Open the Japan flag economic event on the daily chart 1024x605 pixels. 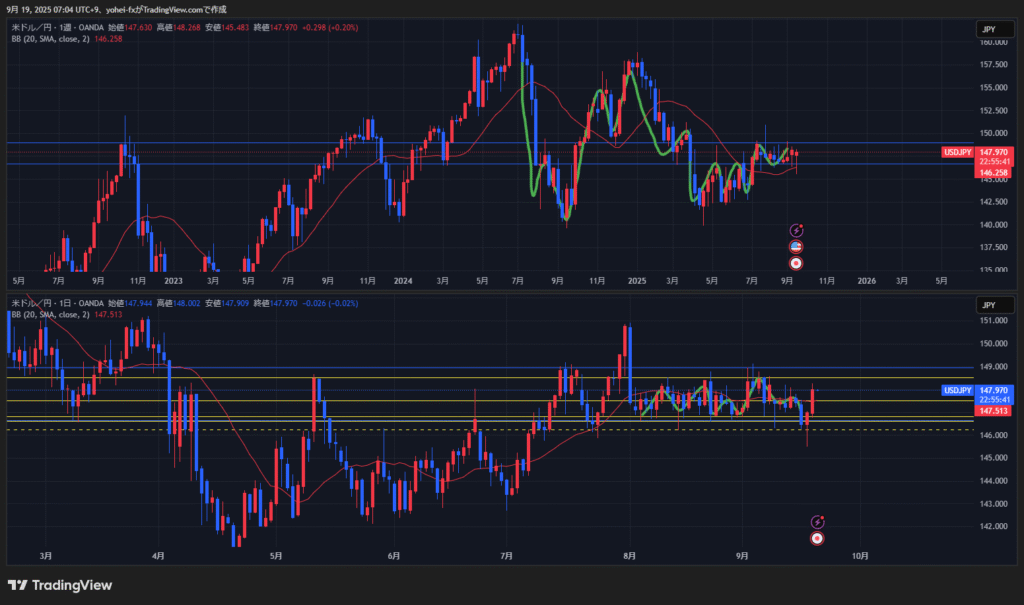pyautogui.click(x=817, y=538)
